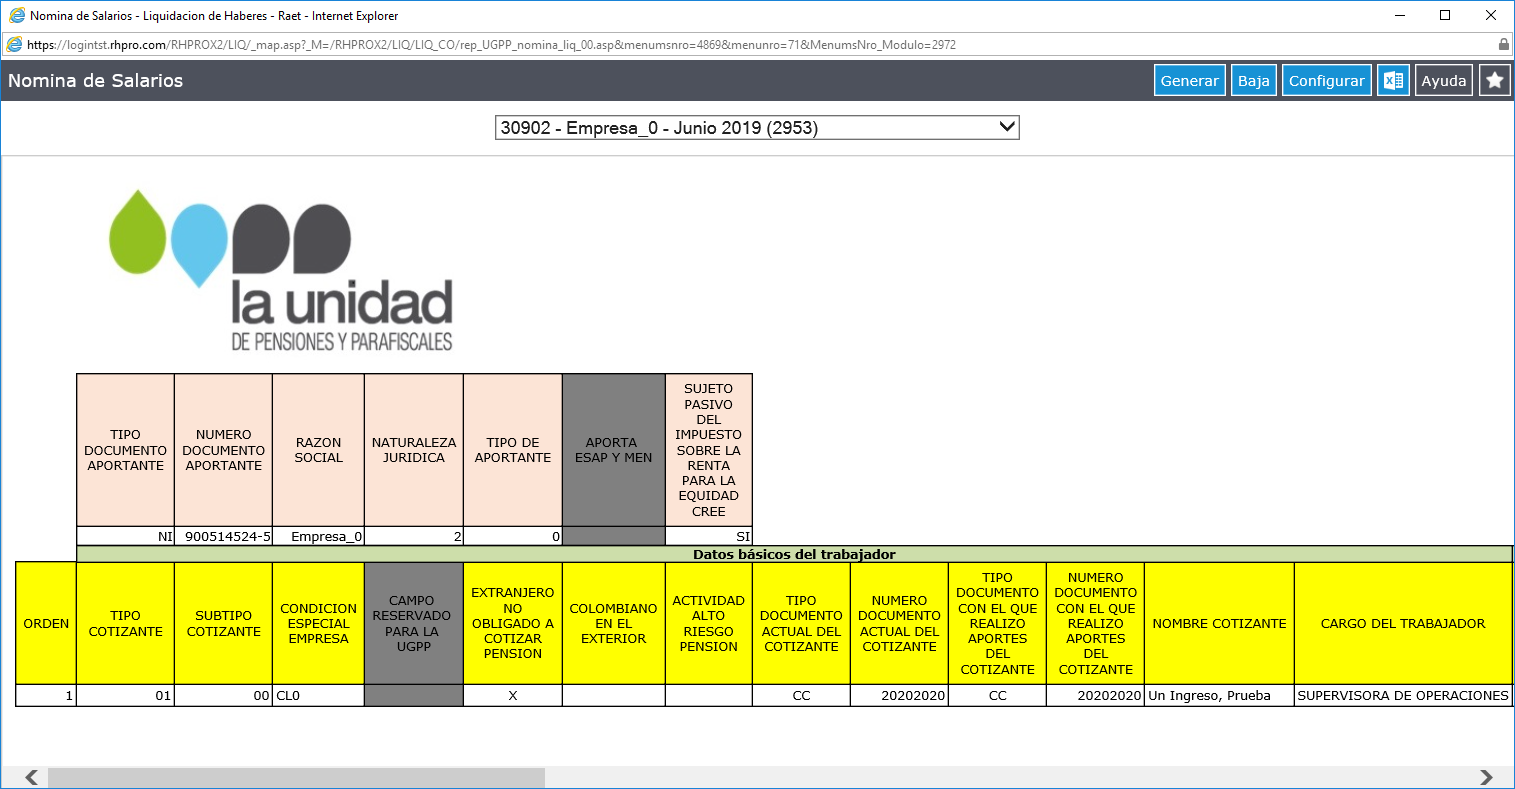Viewport: 1515px width, 789px height.
Task: Click the la unidad logo image
Action: click(281, 270)
